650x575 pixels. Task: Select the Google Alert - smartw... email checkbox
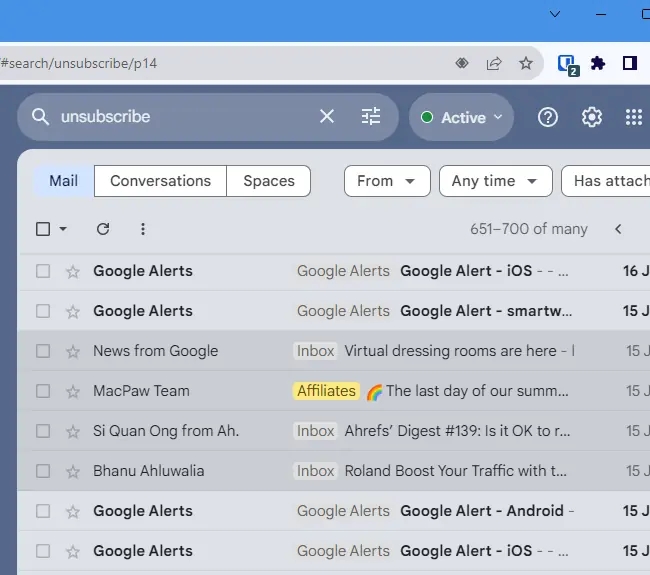tap(43, 311)
